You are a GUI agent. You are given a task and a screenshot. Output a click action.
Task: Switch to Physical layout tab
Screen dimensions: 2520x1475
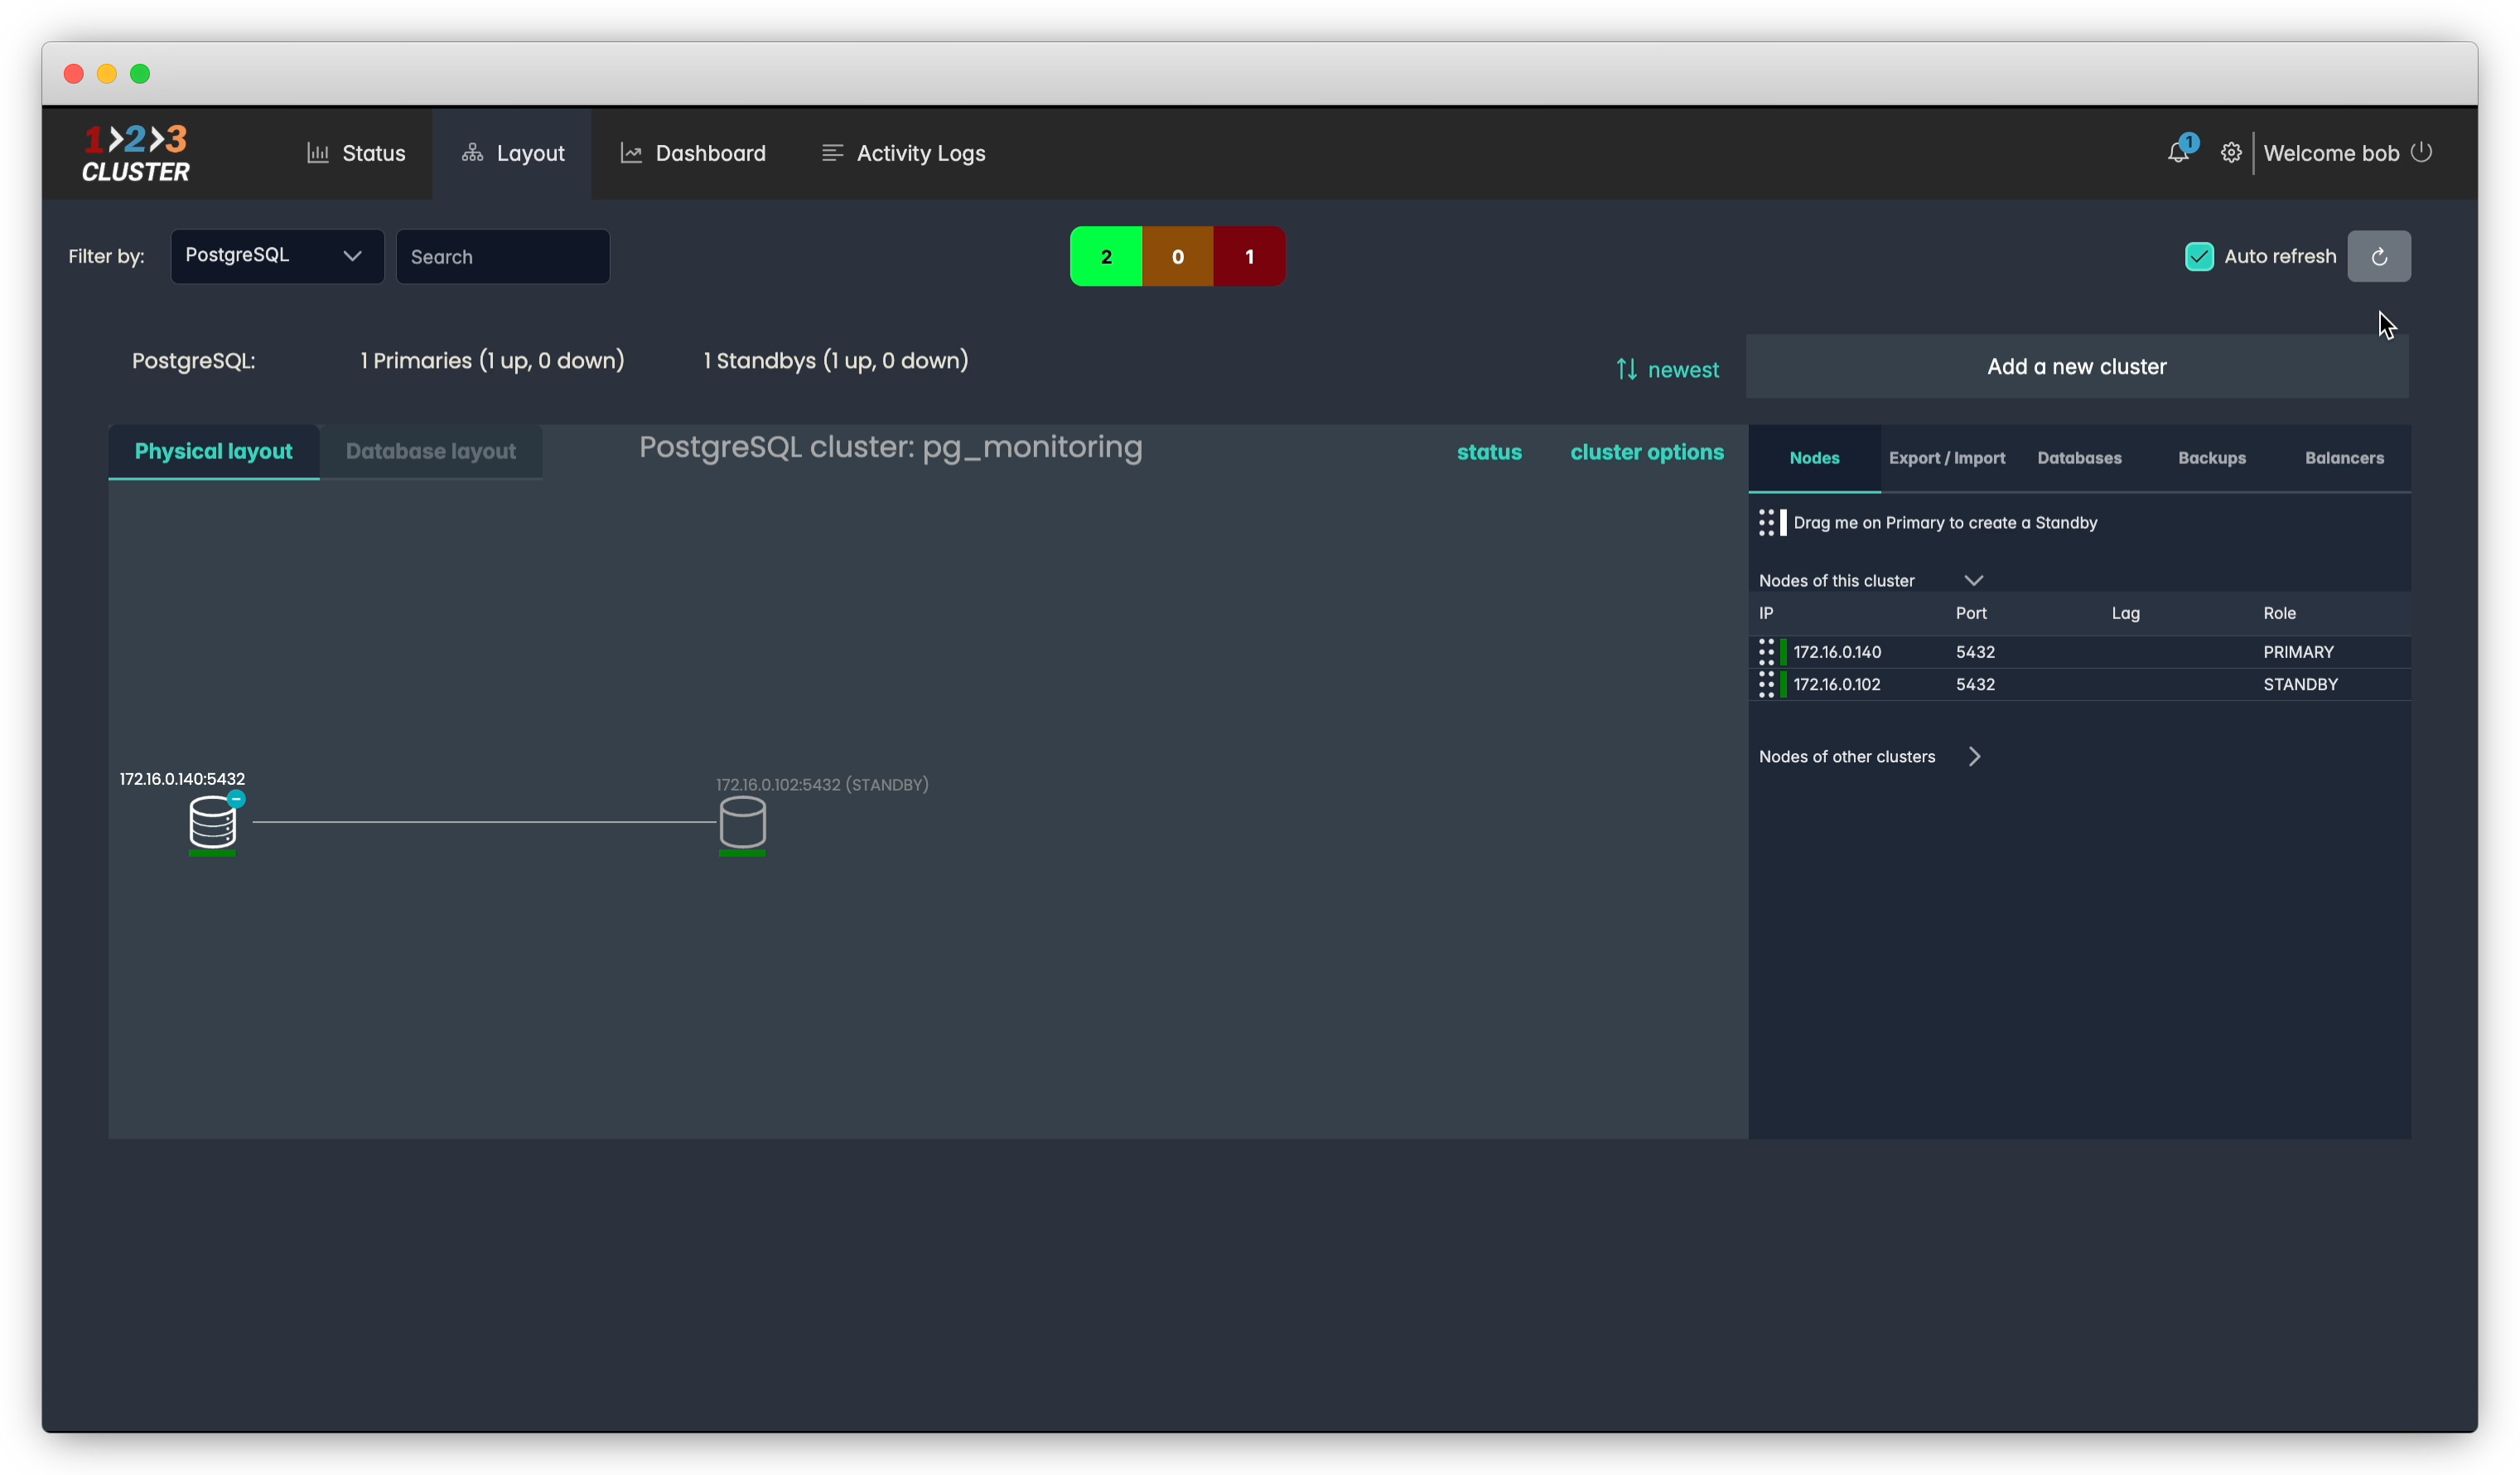(x=214, y=451)
